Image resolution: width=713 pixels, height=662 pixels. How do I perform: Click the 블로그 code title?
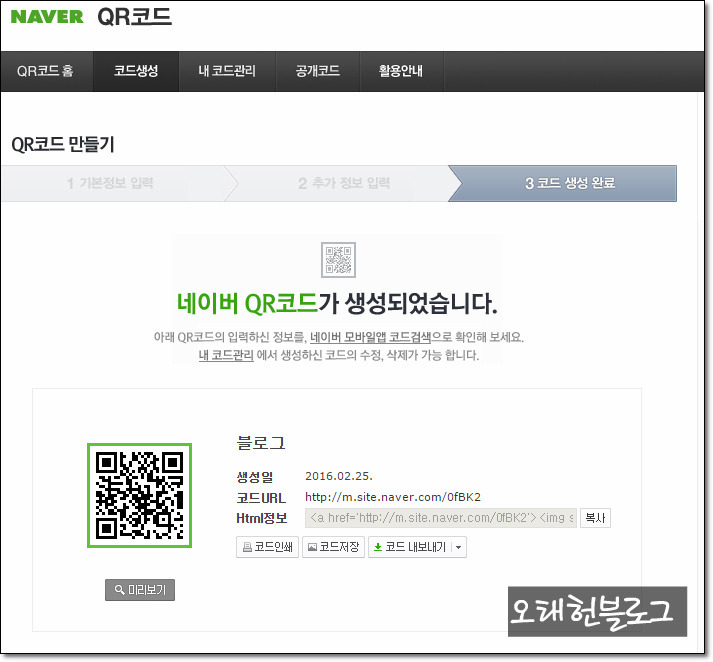[261, 443]
